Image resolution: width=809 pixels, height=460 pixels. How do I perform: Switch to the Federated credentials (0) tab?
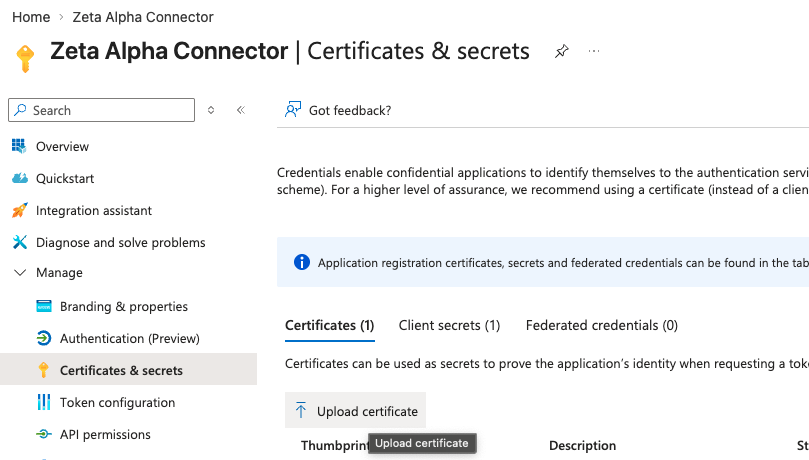pyautogui.click(x=602, y=325)
